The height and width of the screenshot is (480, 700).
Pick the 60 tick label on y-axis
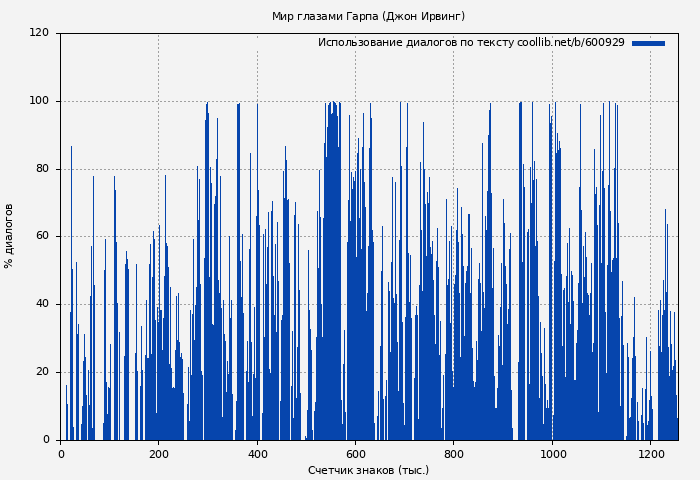(x=42, y=237)
